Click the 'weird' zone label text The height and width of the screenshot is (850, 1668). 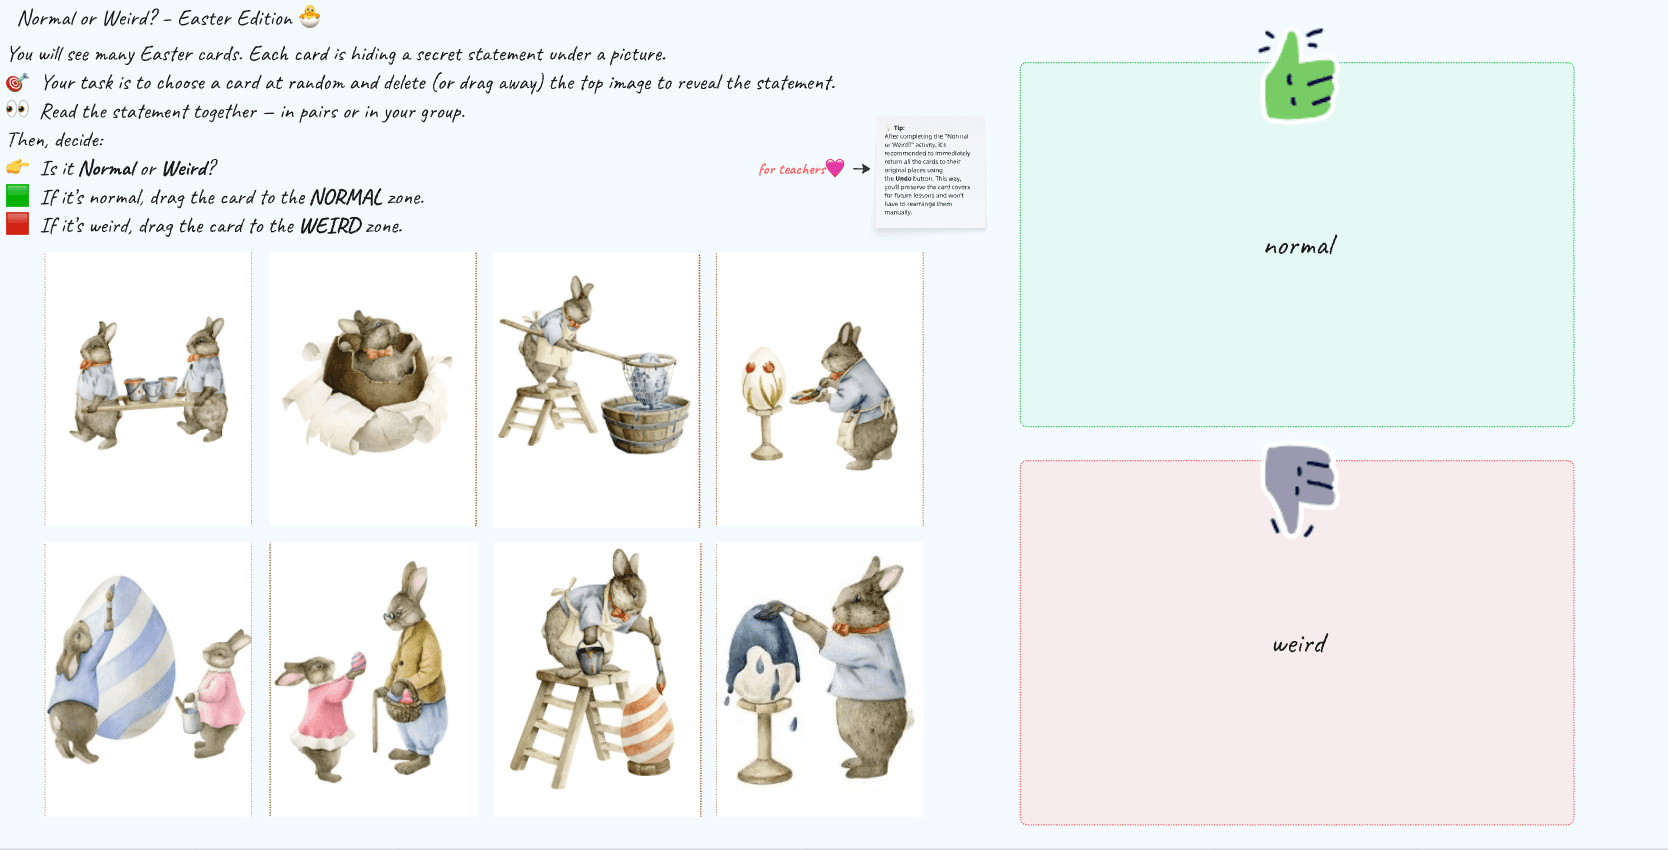click(1300, 644)
